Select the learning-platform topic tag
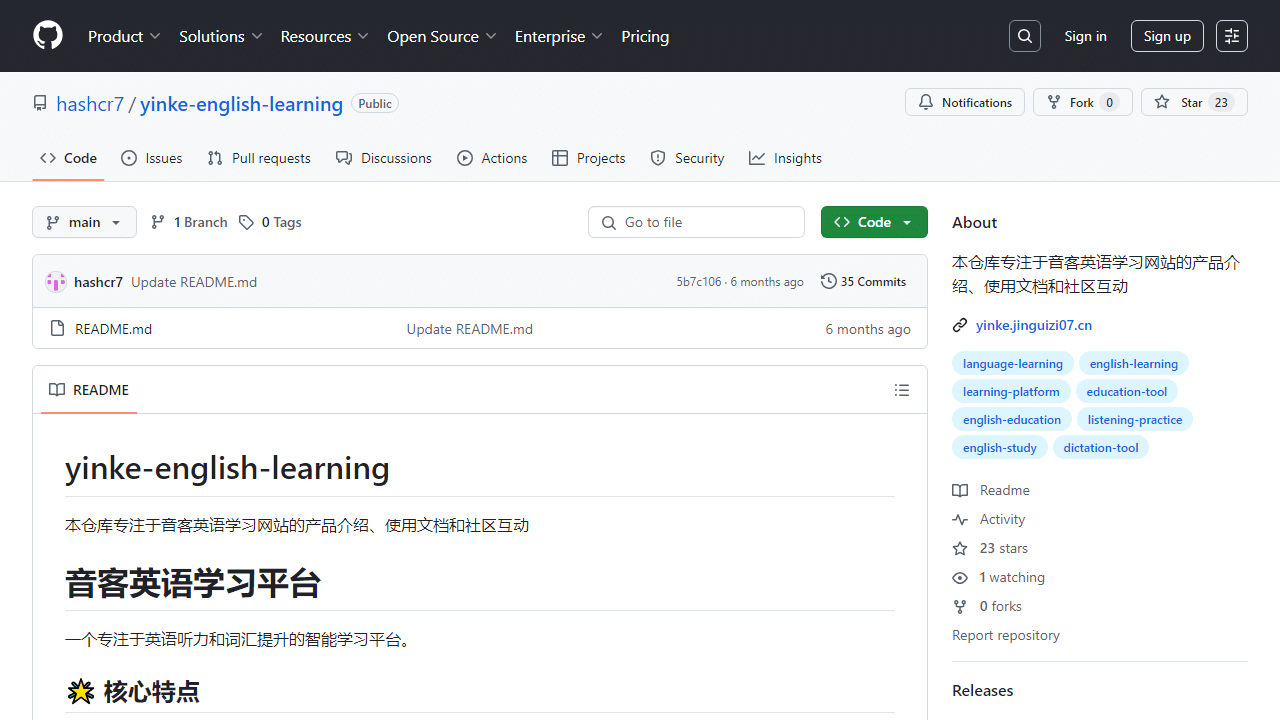This screenshot has height=720, width=1280. 1011,392
